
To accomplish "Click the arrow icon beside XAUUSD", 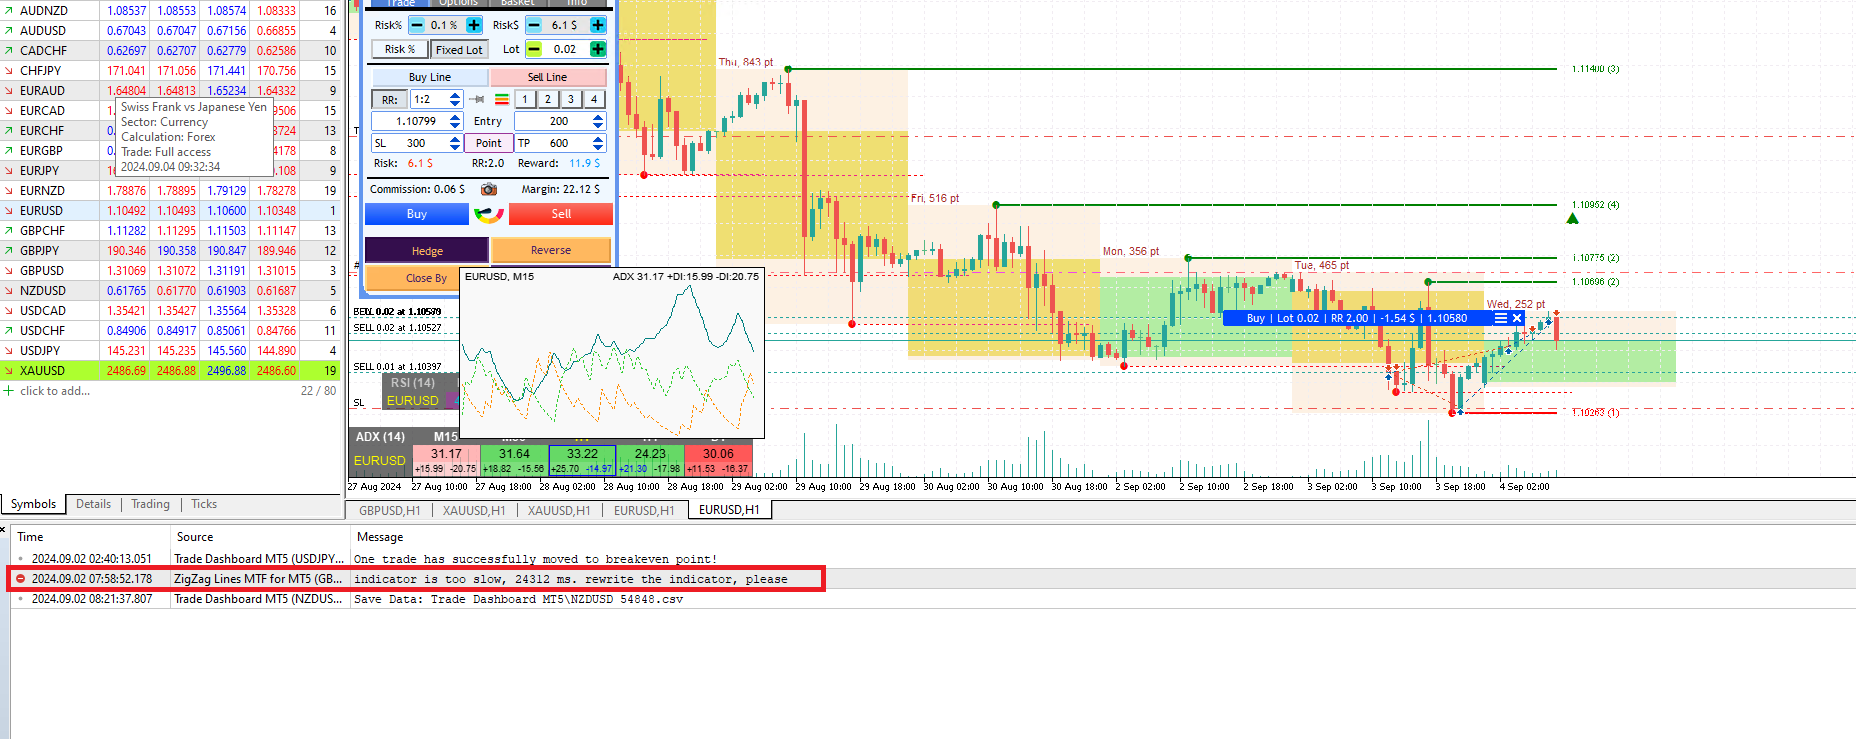I will point(9,371).
